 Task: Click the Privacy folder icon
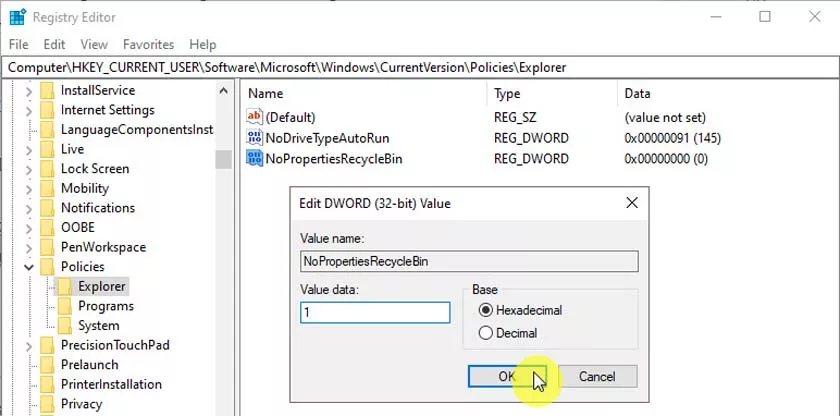point(48,404)
